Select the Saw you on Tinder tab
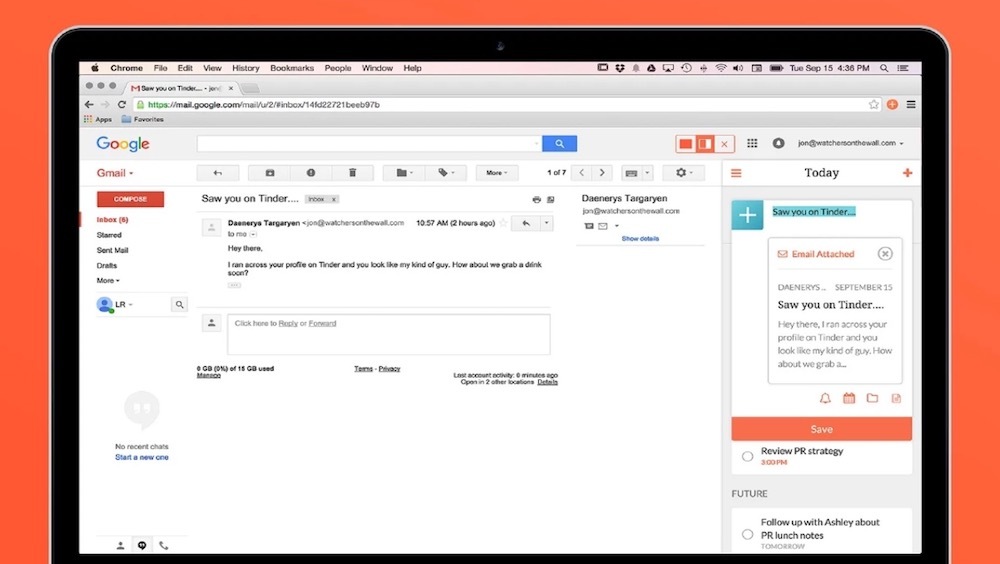 point(182,88)
